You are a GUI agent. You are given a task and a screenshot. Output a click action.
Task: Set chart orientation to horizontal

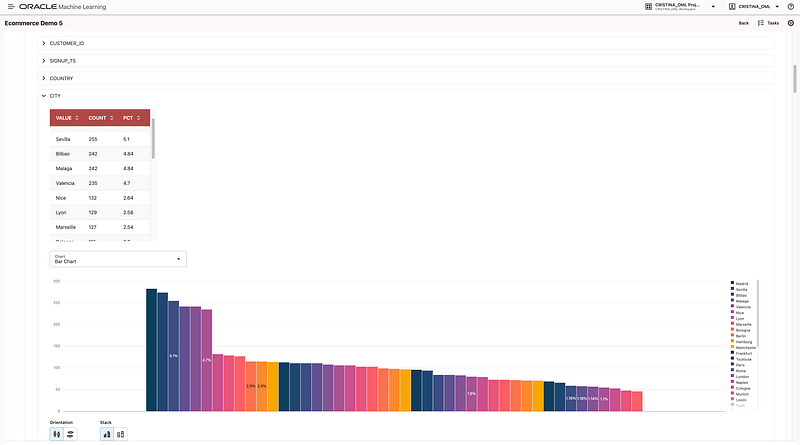69,434
